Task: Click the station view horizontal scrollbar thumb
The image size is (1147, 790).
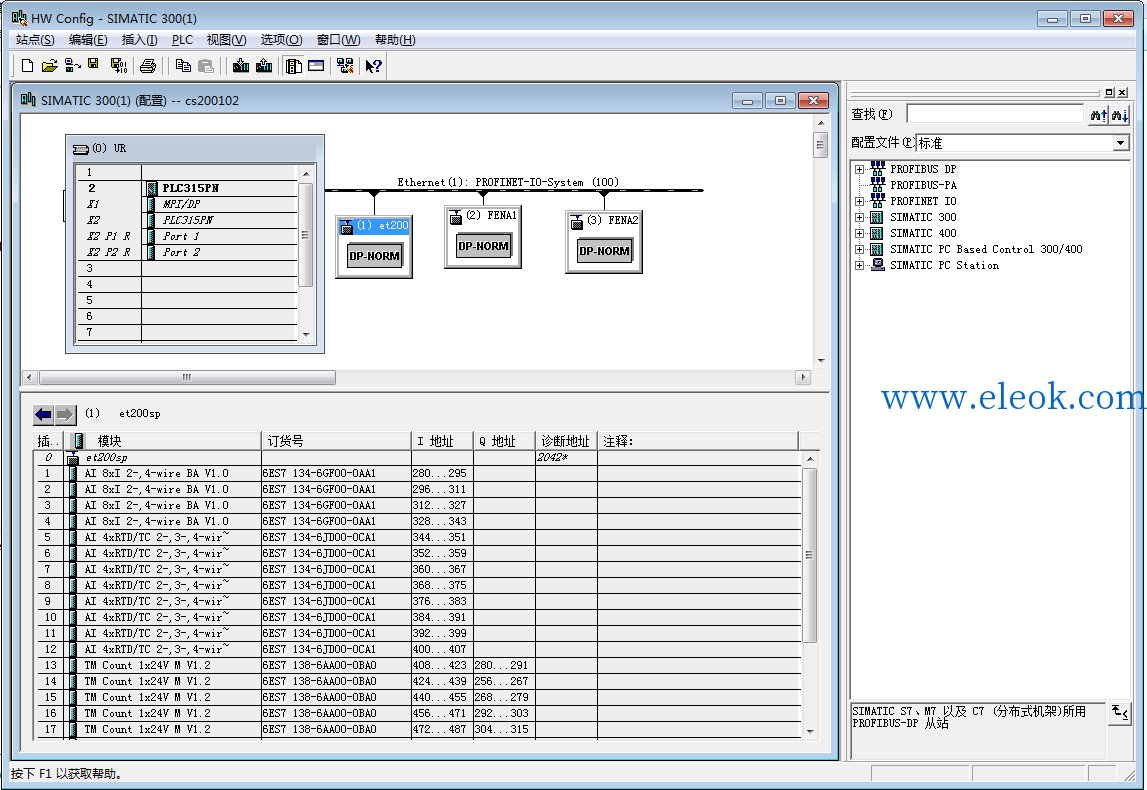Action: pyautogui.click(x=187, y=378)
